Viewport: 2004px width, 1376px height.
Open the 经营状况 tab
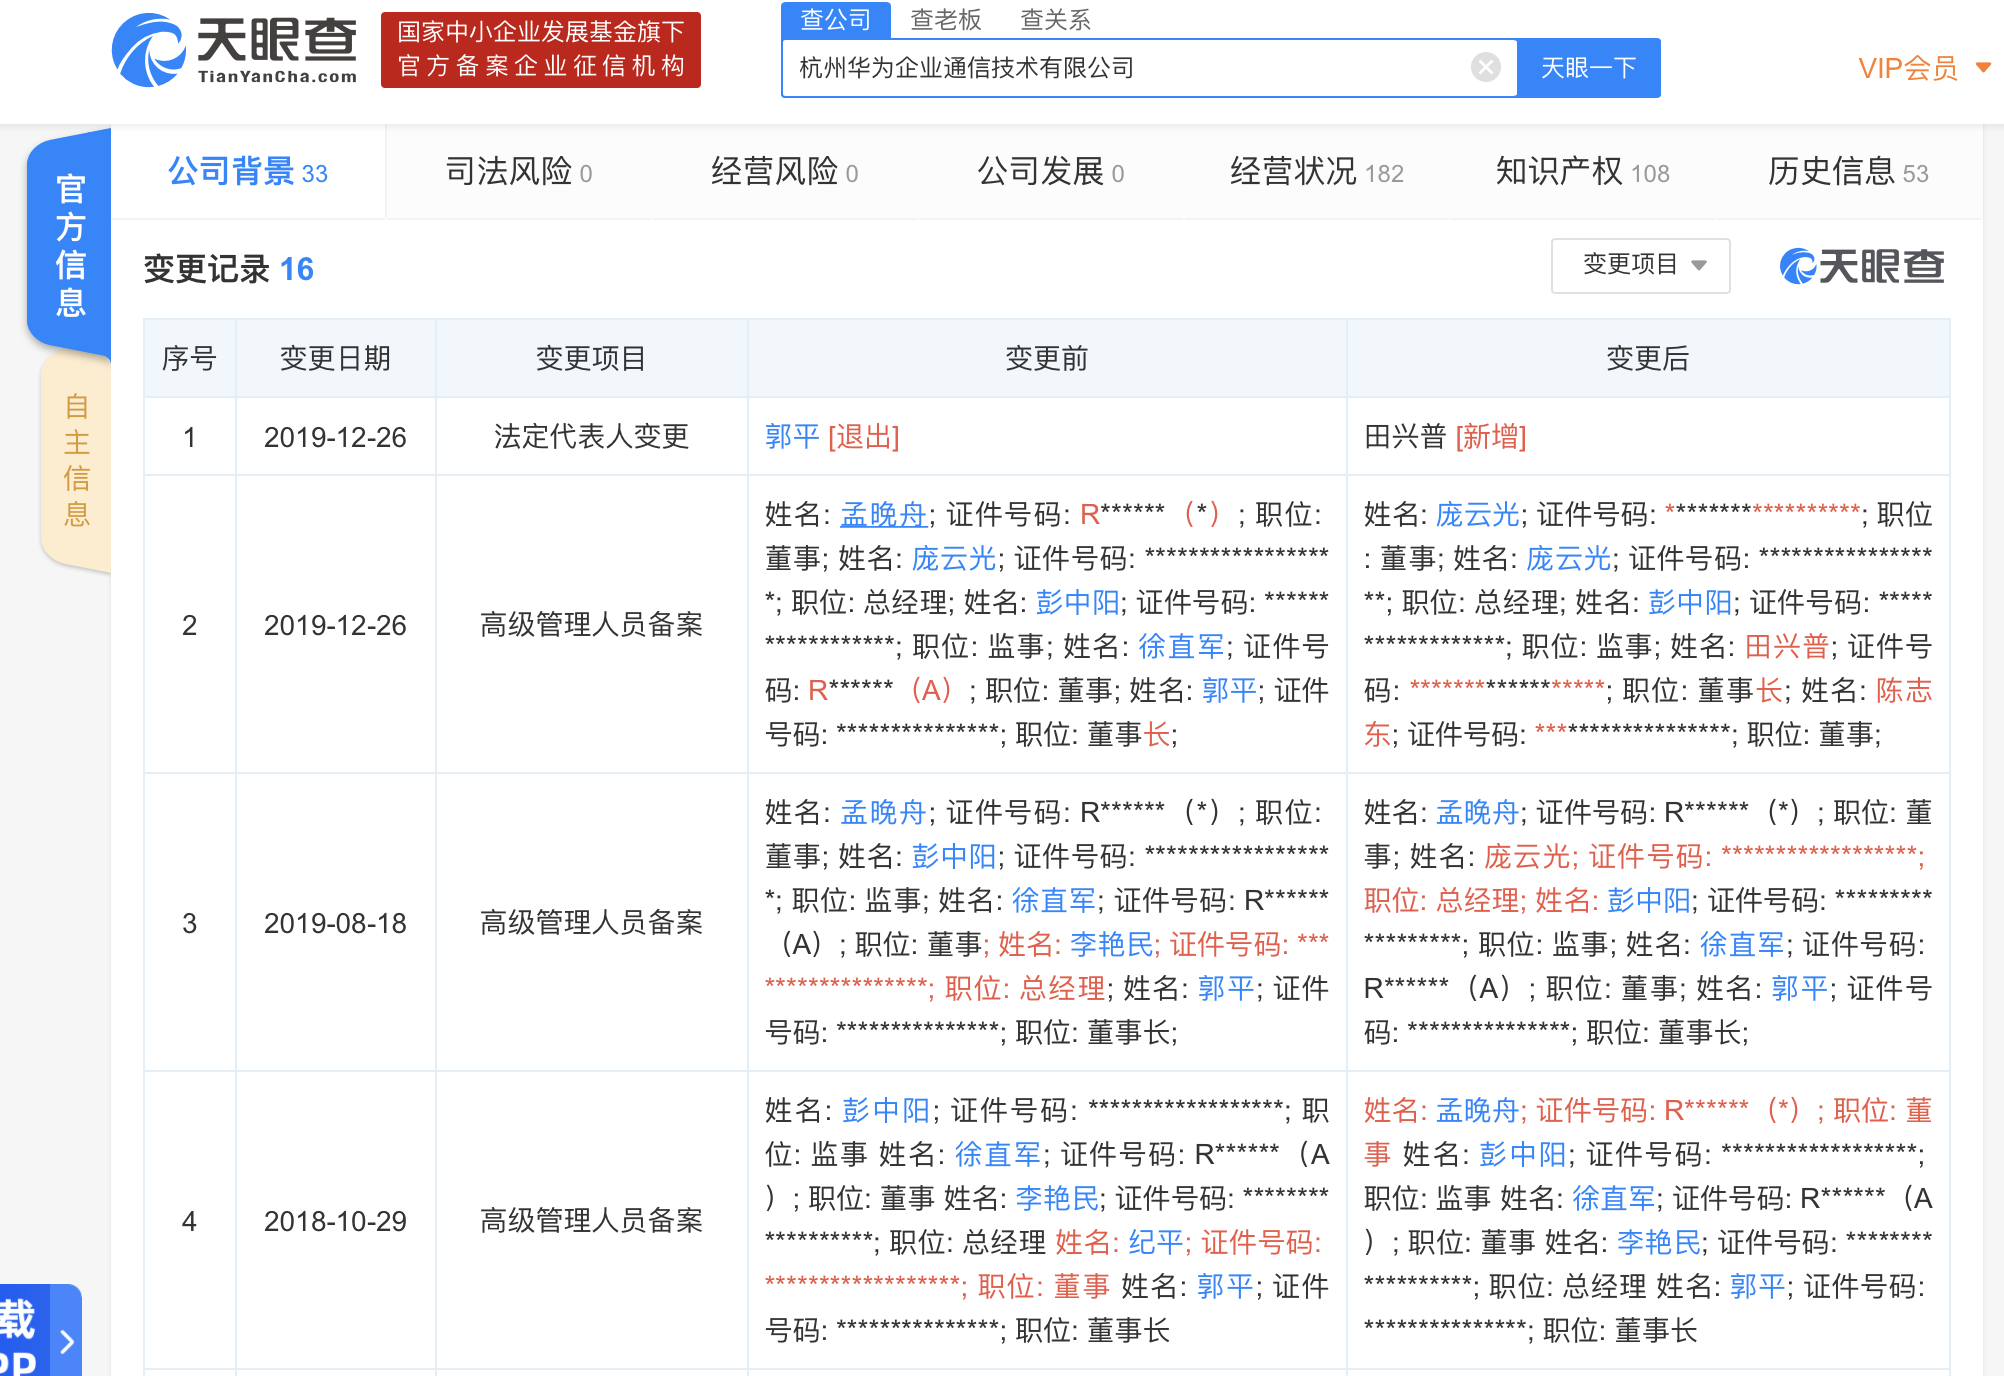pos(1316,172)
